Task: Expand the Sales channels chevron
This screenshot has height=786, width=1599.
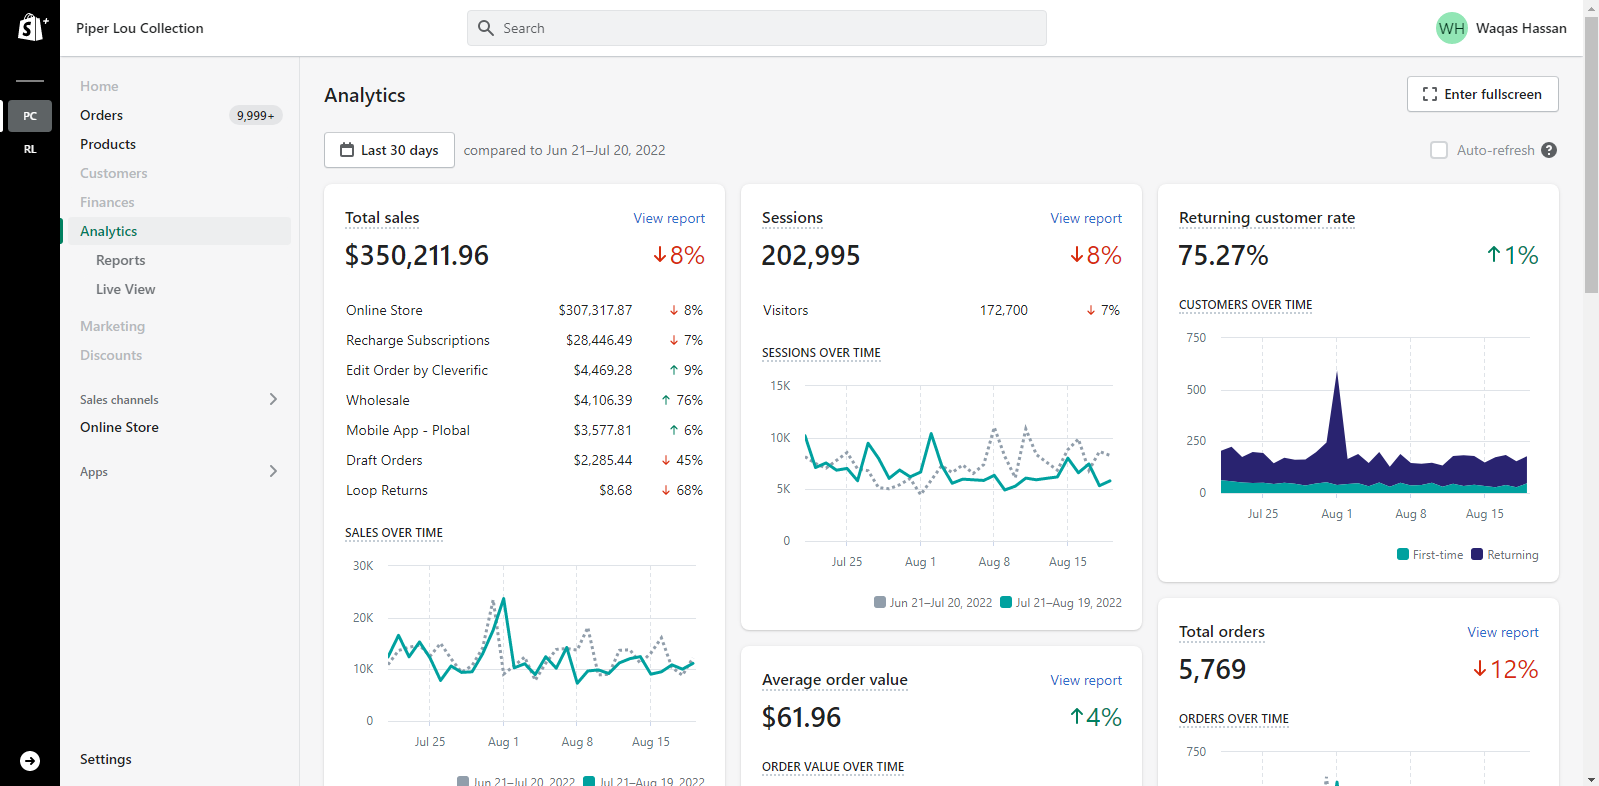Action: point(273,399)
